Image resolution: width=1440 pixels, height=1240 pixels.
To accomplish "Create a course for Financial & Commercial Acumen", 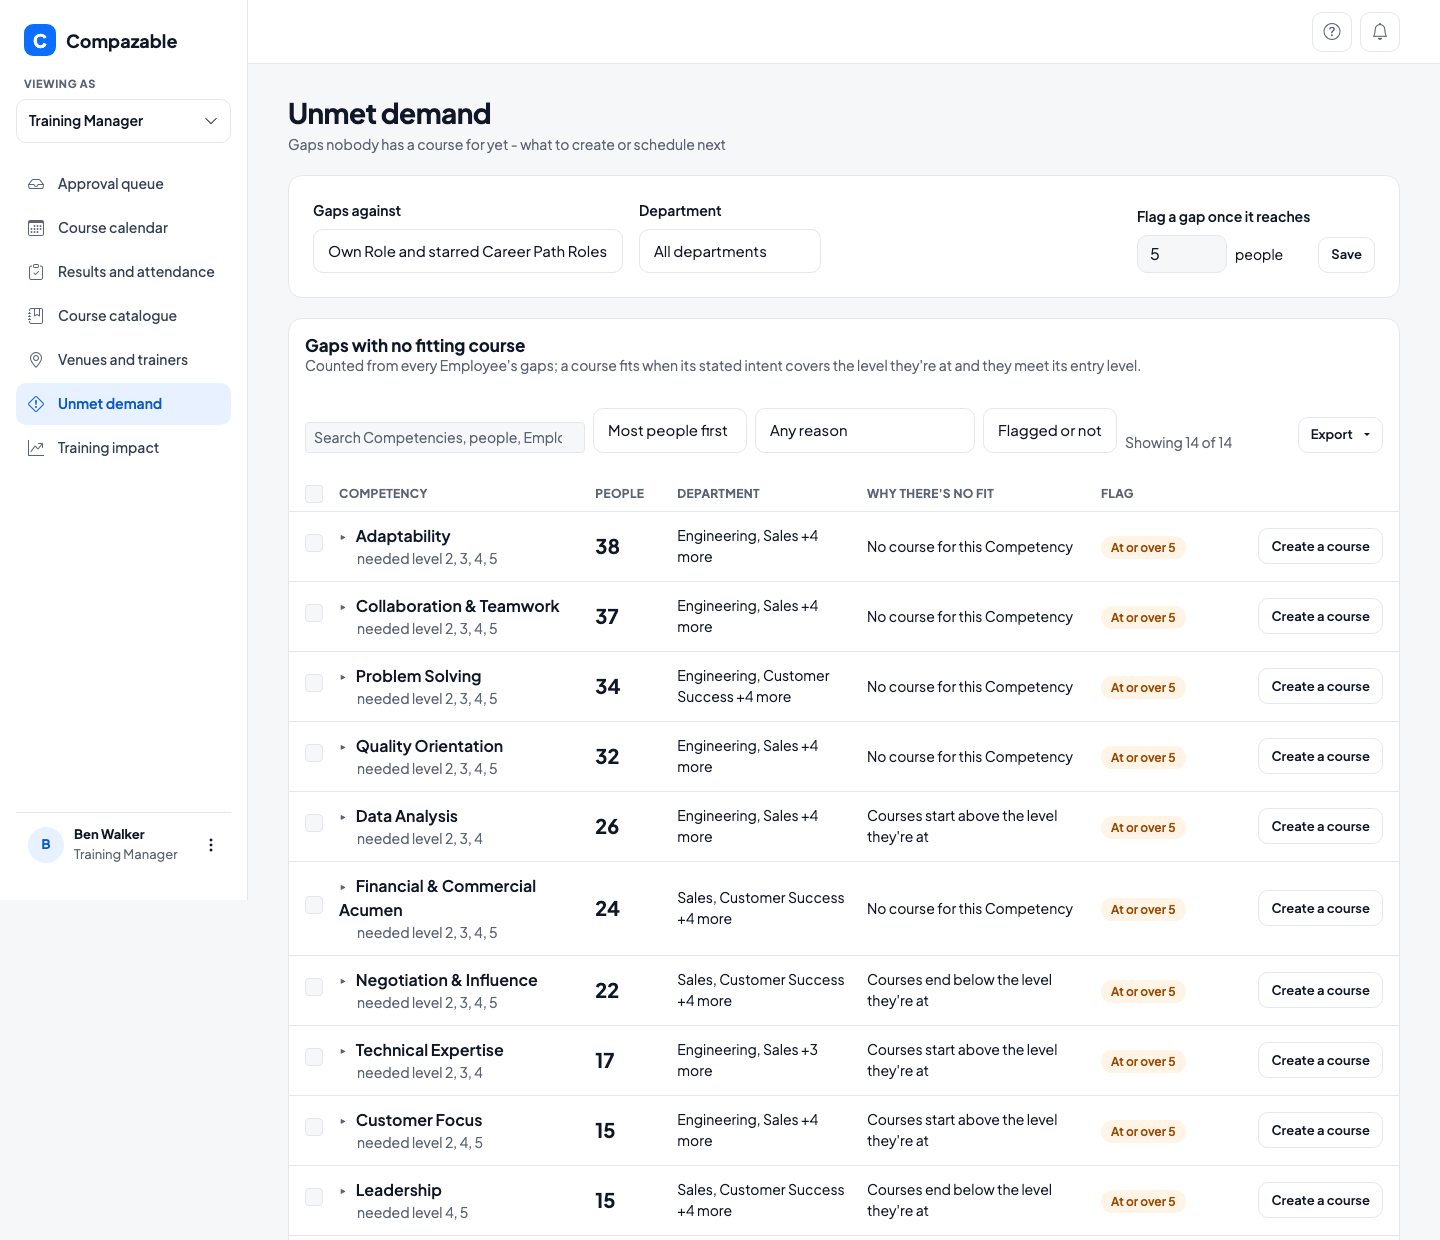I will tap(1320, 908).
